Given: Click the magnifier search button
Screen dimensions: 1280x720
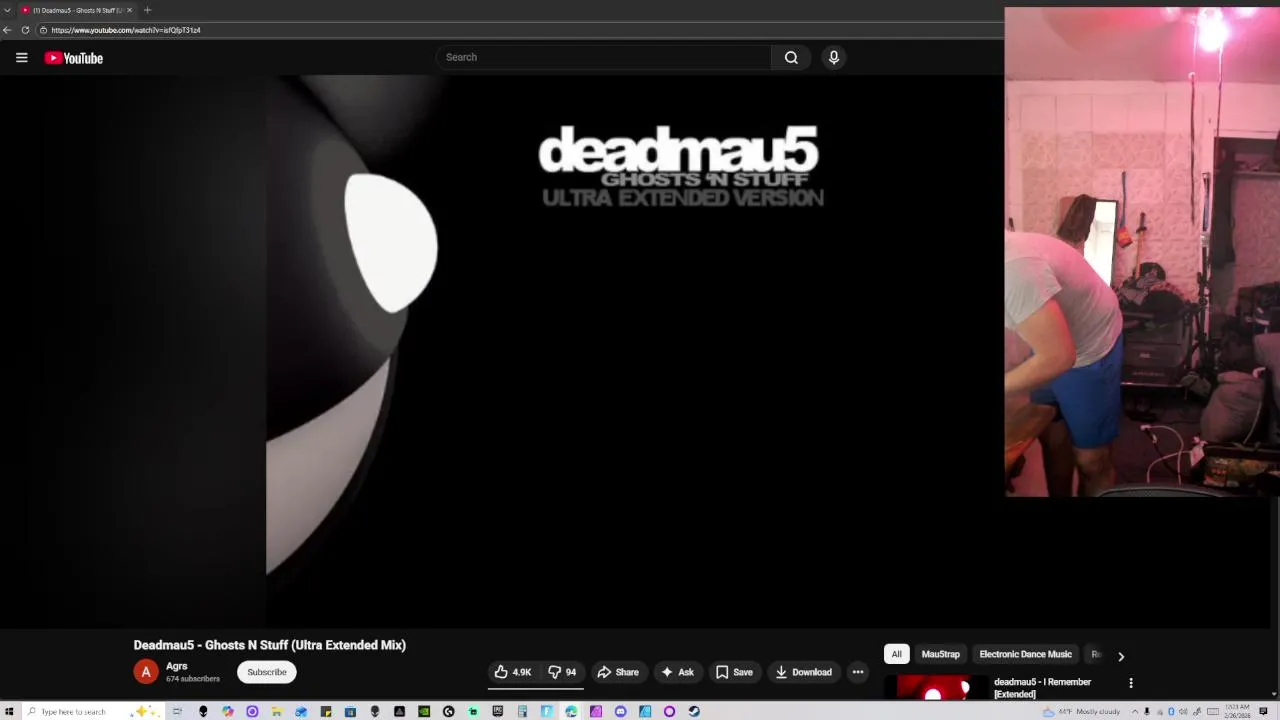Looking at the screenshot, I should (791, 57).
